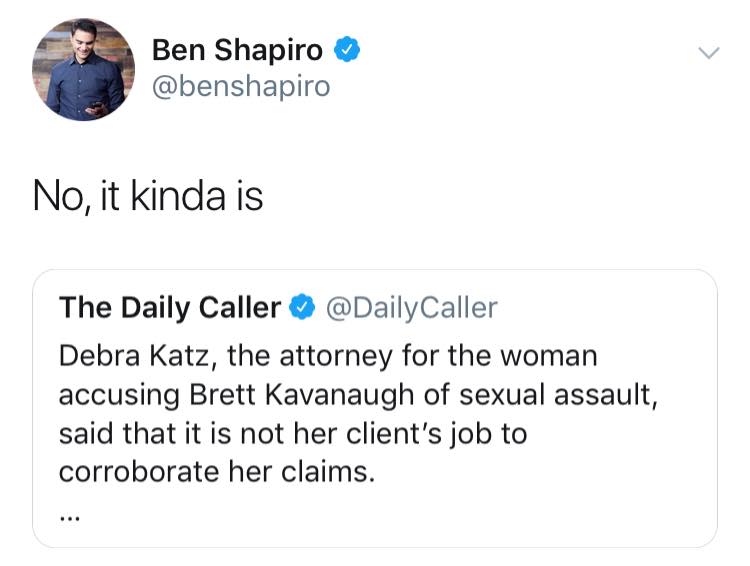Click the "Debra Katz, the attorney" line
The height and width of the screenshot is (566, 750).
point(328,357)
